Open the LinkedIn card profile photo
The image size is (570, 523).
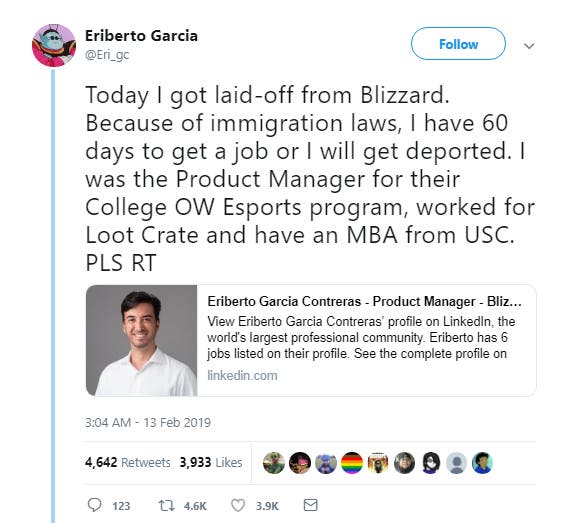pyautogui.click(x=142, y=341)
